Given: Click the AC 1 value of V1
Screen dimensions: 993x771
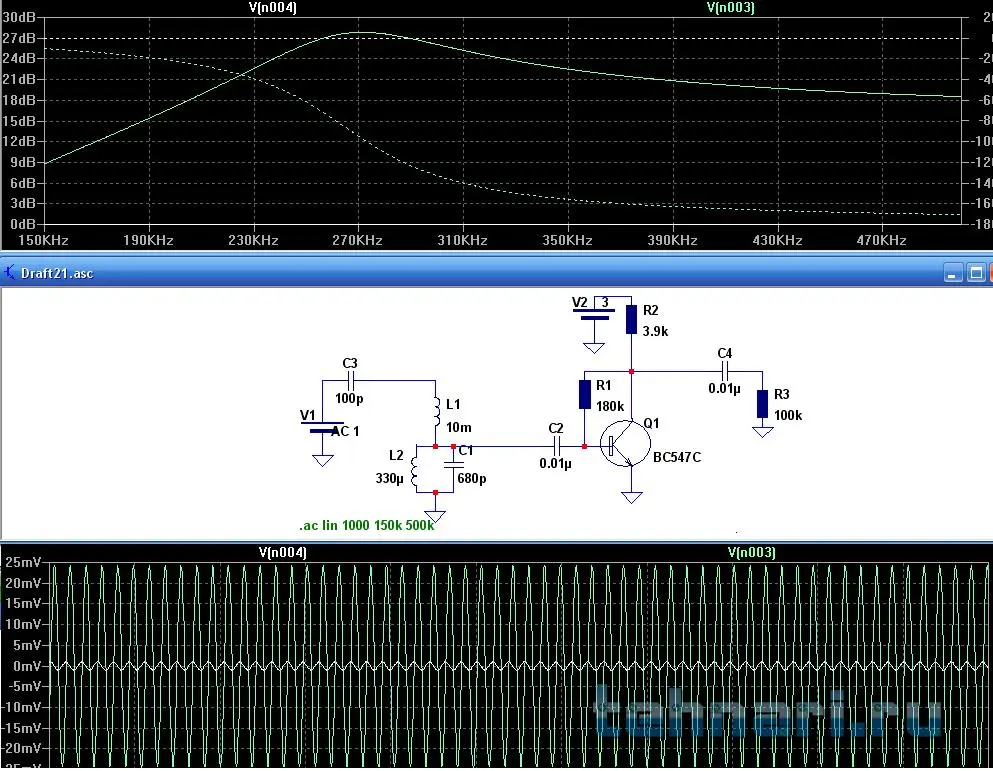Looking at the screenshot, I should tap(345, 431).
